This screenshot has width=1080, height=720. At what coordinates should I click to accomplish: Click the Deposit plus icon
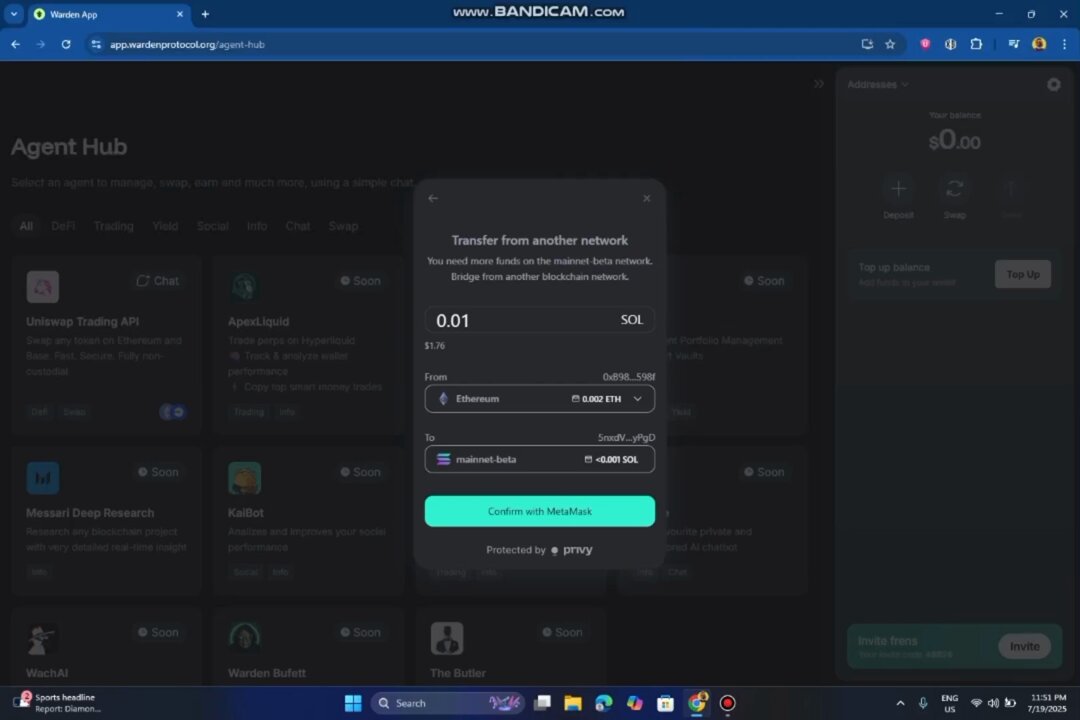[x=898, y=189]
